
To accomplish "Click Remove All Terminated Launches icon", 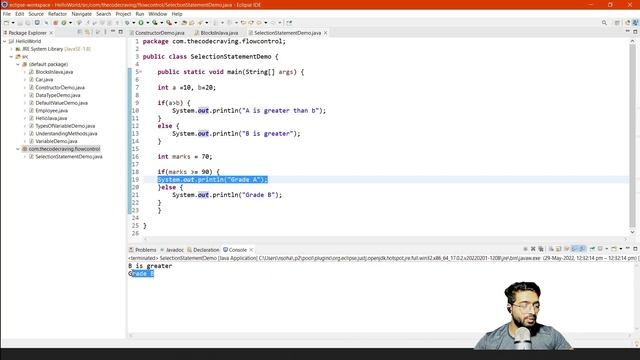I will (541, 249).
